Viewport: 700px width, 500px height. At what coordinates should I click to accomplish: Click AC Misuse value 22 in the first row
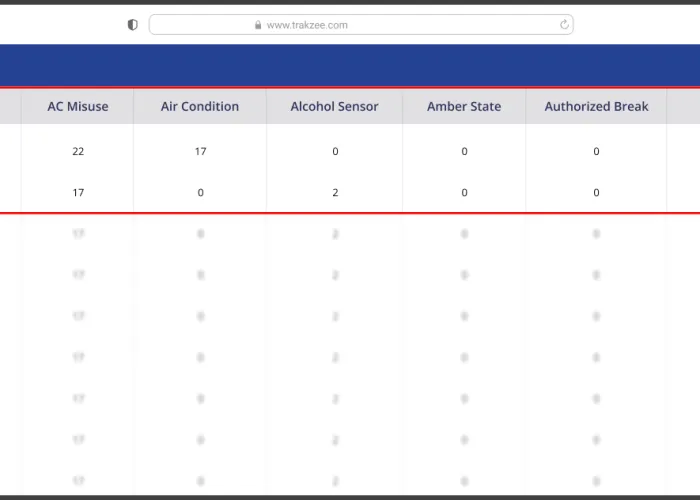click(x=78, y=152)
